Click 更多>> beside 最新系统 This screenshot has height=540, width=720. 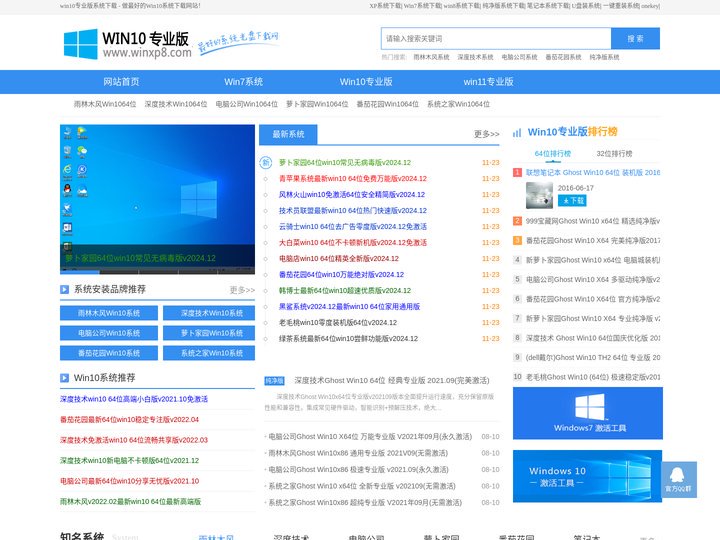pos(487,134)
